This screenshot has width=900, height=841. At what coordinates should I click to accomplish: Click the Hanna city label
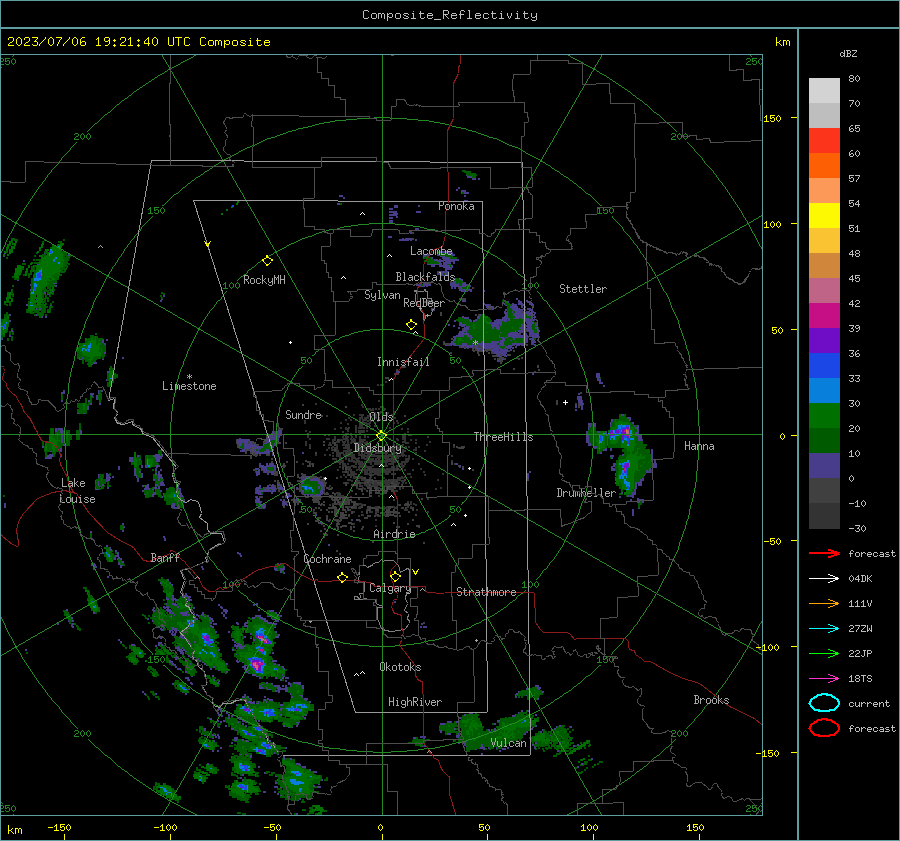pos(699,446)
